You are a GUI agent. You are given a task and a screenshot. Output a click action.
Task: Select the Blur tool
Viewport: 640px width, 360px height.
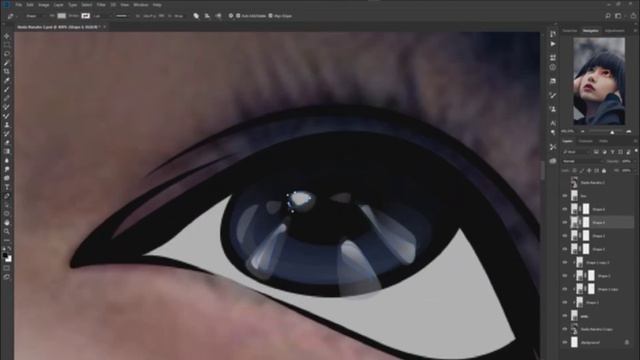pyautogui.click(x=7, y=160)
